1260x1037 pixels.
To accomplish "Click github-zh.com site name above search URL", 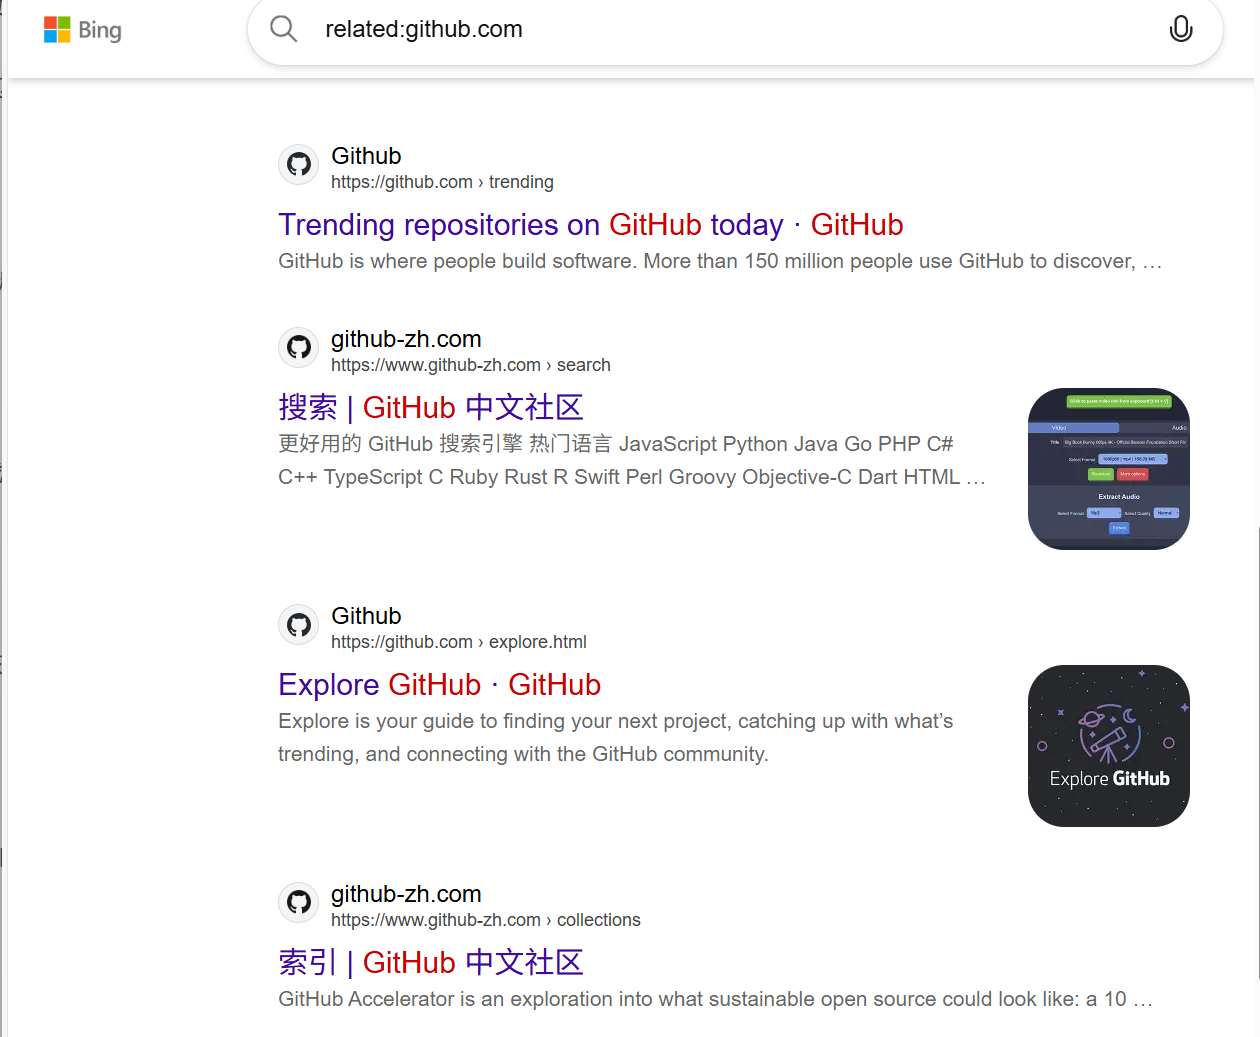I will [x=406, y=339].
